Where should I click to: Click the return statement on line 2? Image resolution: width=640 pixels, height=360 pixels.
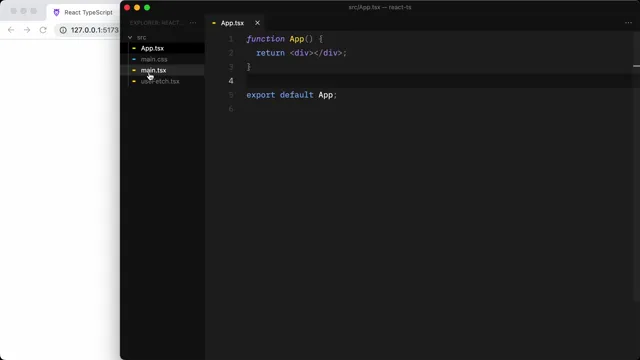pyautogui.click(x=301, y=53)
